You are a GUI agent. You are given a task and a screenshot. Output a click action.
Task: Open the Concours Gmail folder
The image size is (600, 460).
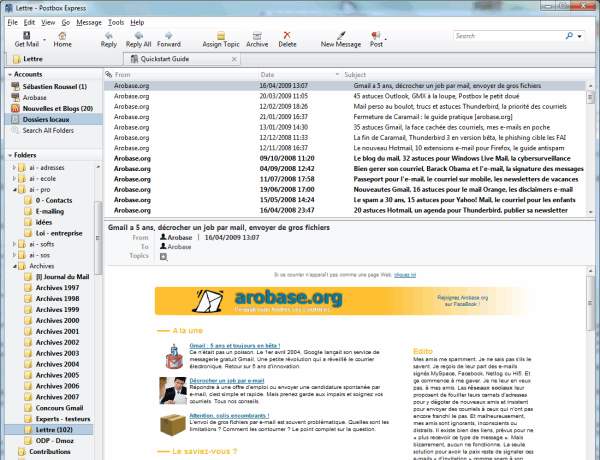59,408
